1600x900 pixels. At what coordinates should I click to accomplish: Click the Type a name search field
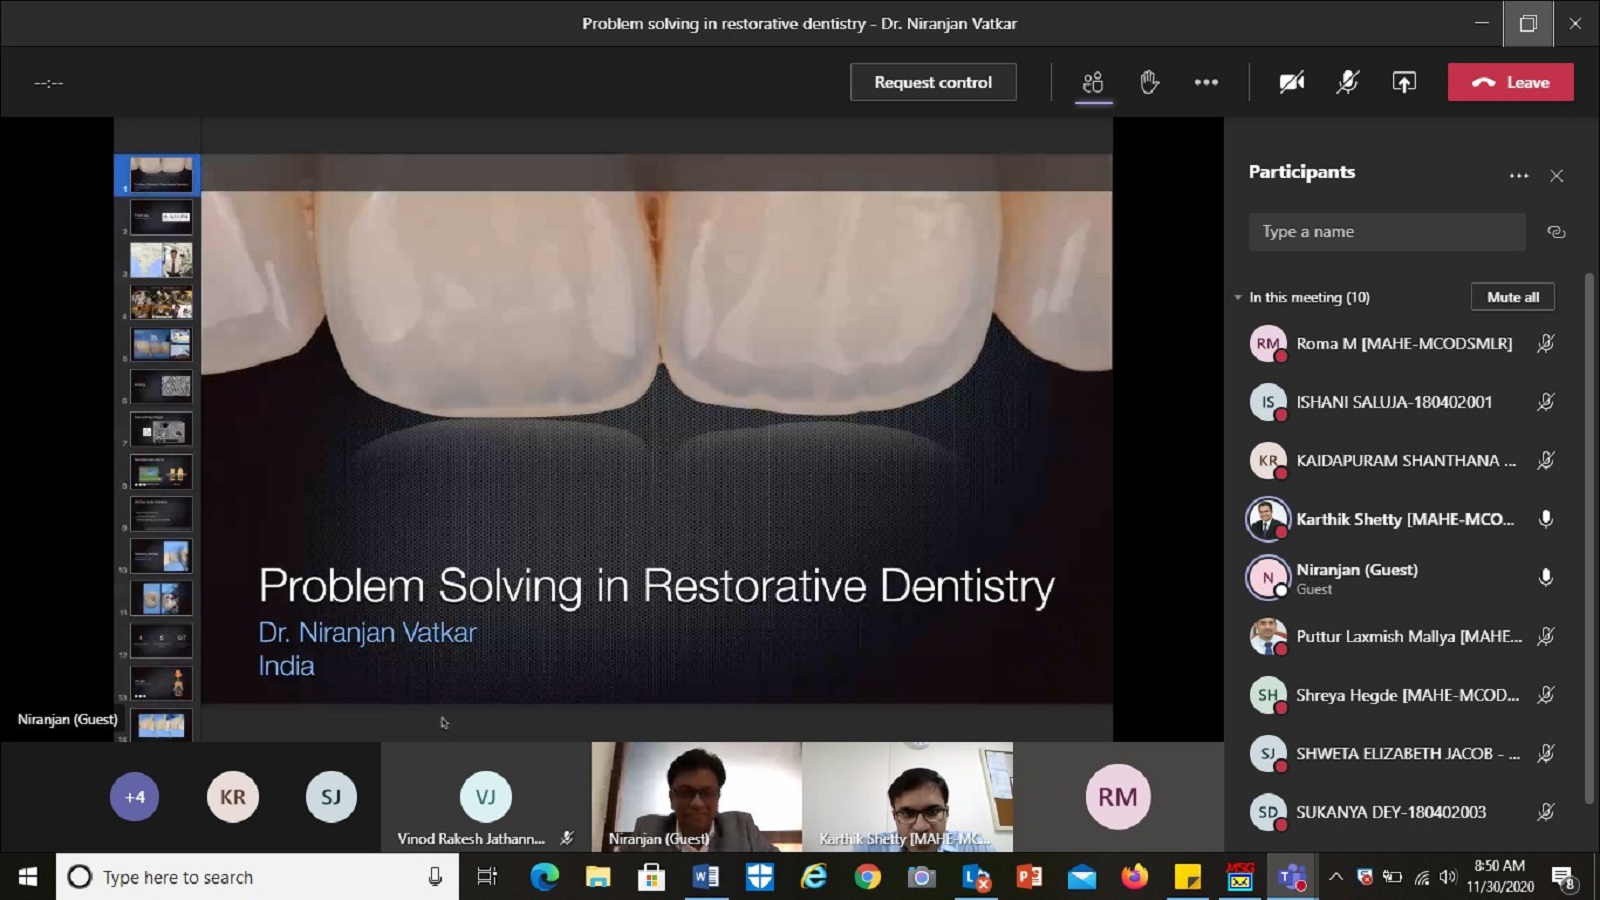[1386, 232]
